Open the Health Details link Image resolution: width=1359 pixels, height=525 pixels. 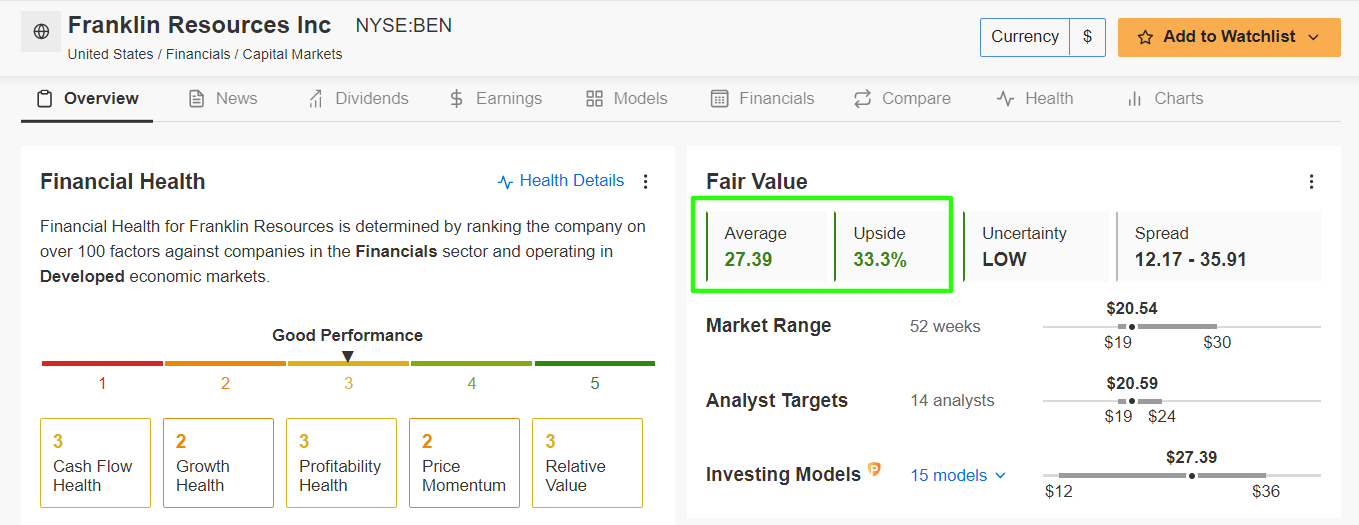pos(571,181)
